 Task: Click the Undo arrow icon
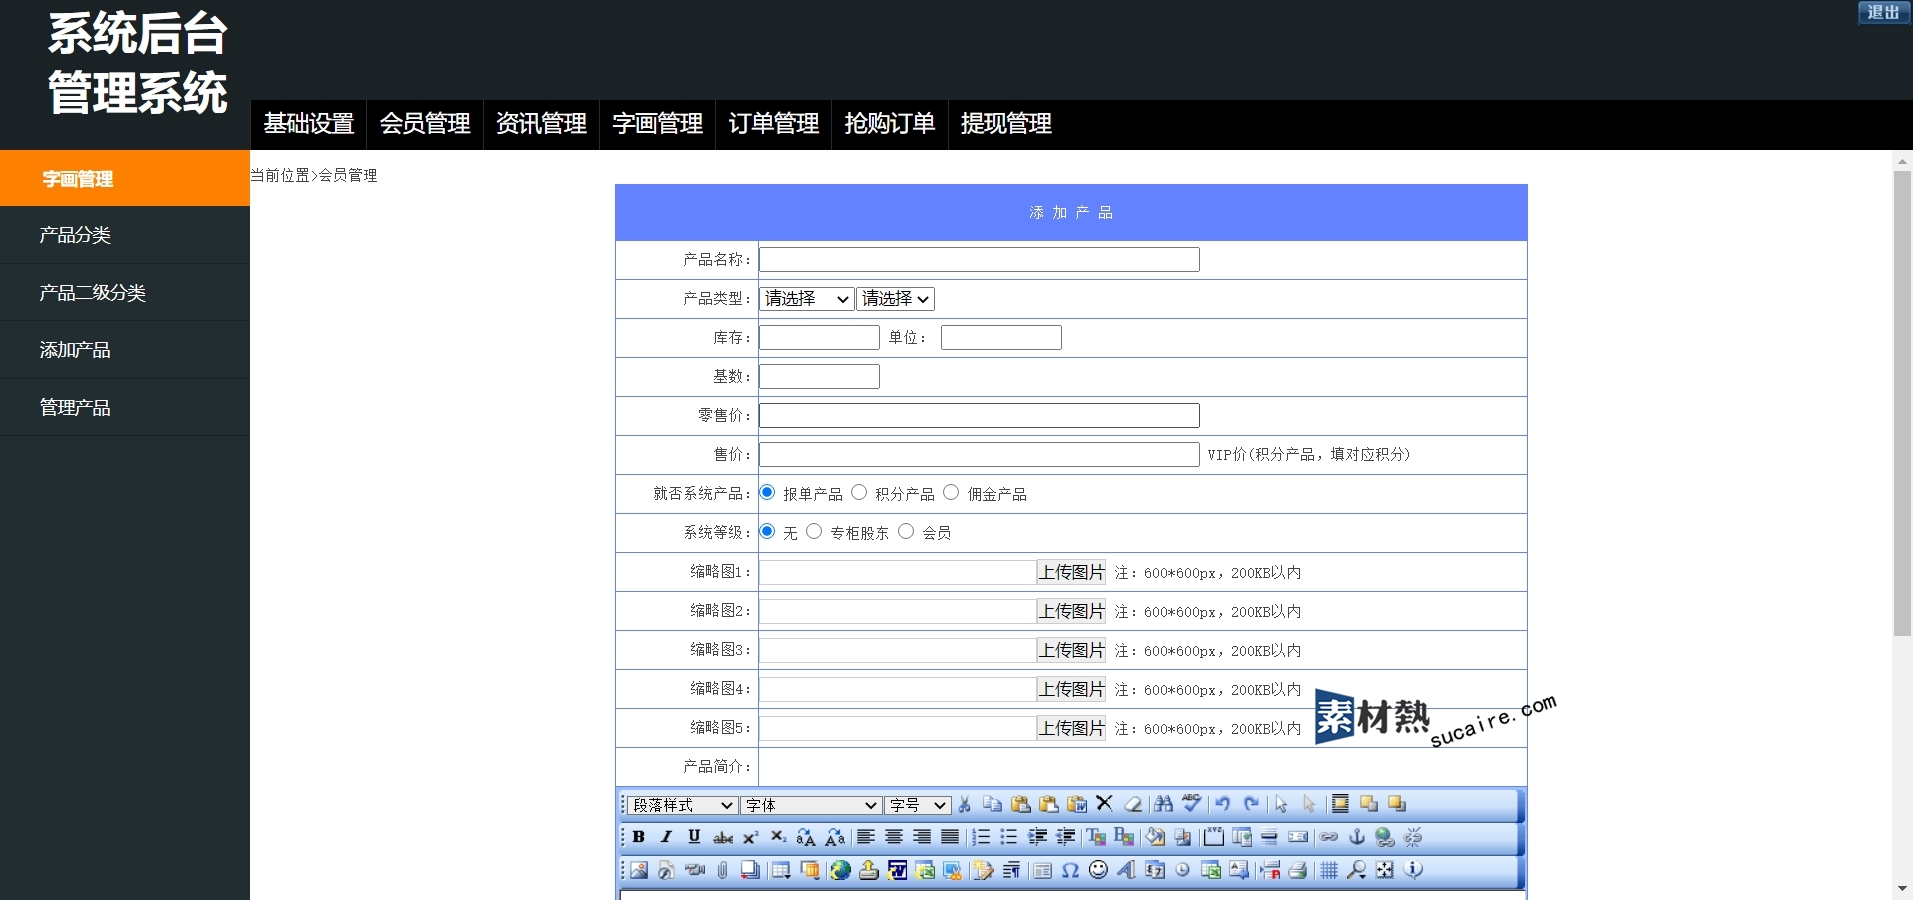coord(1222,804)
